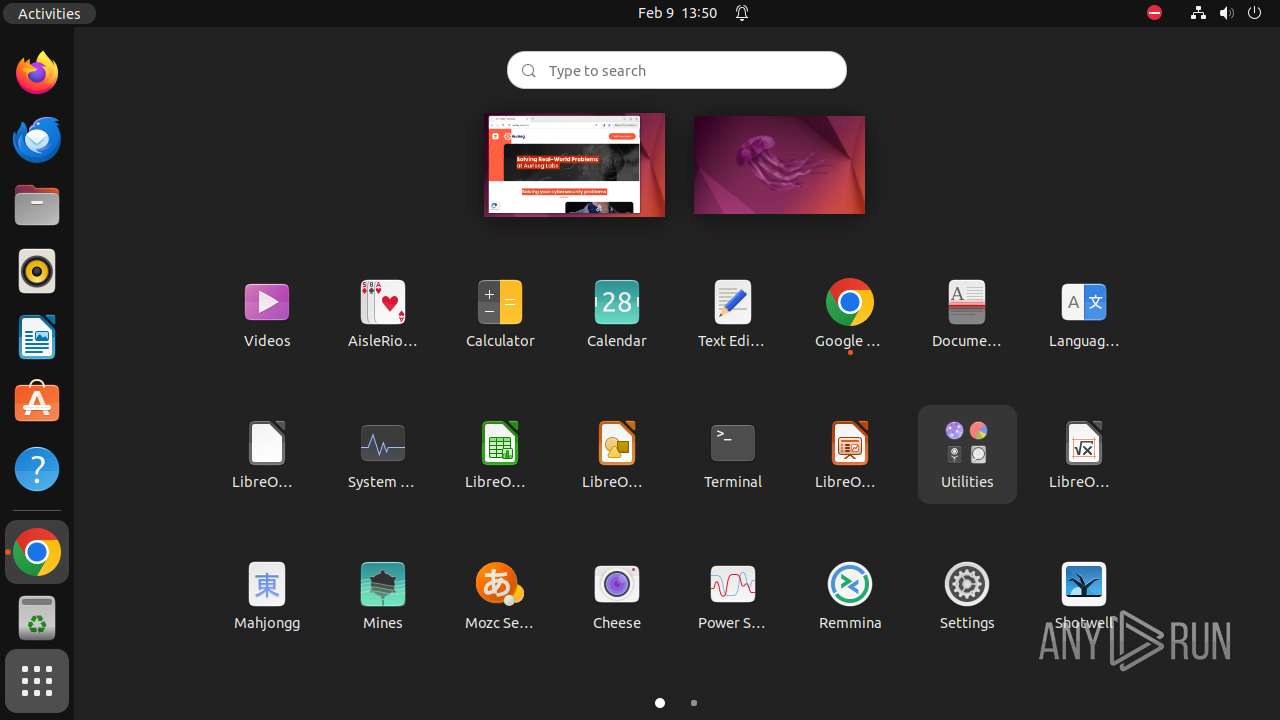The height and width of the screenshot is (720, 1280).
Task: Launch System Monitor
Action: 383,455
